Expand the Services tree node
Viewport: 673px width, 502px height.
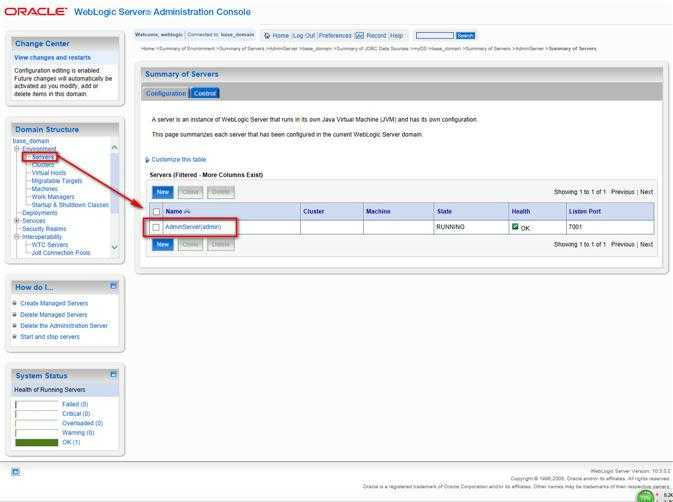pyautogui.click(x=17, y=221)
